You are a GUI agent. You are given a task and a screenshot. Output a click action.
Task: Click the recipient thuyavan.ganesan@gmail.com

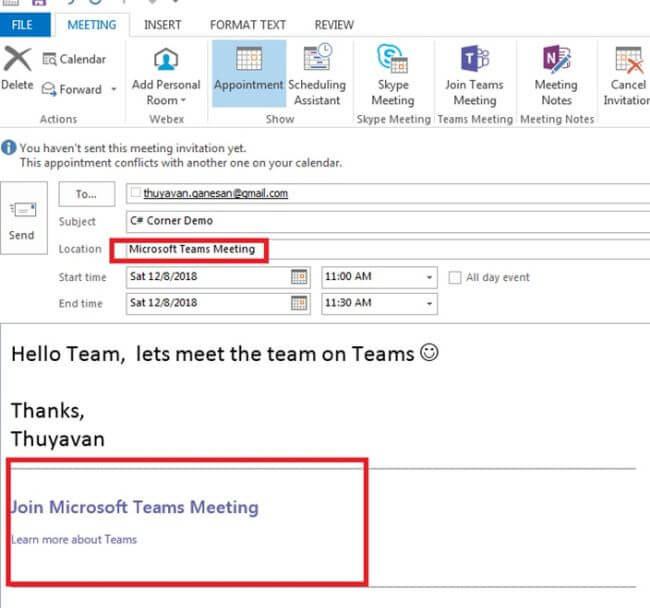216,193
